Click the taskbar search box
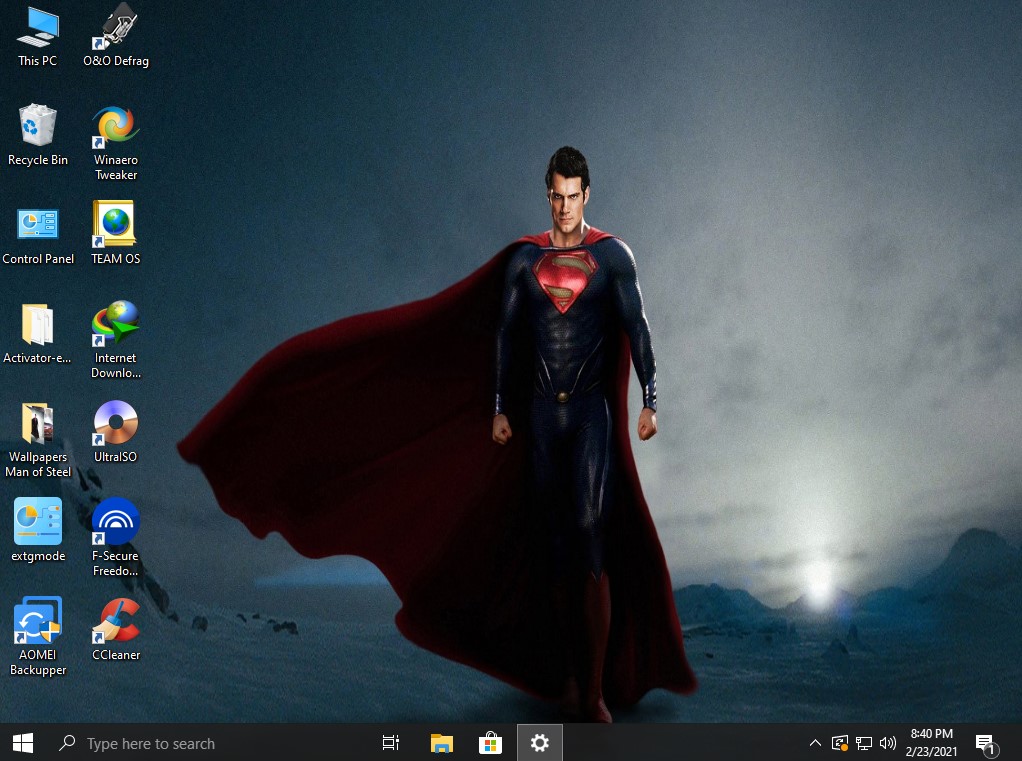The height and width of the screenshot is (761, 1022). (207, 743)
